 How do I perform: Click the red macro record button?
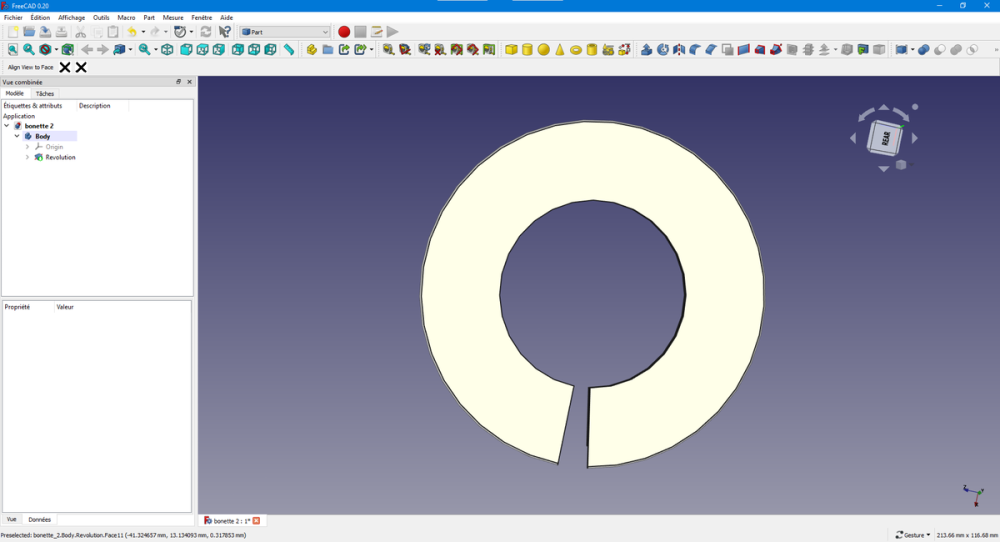[x=344, y=32]
